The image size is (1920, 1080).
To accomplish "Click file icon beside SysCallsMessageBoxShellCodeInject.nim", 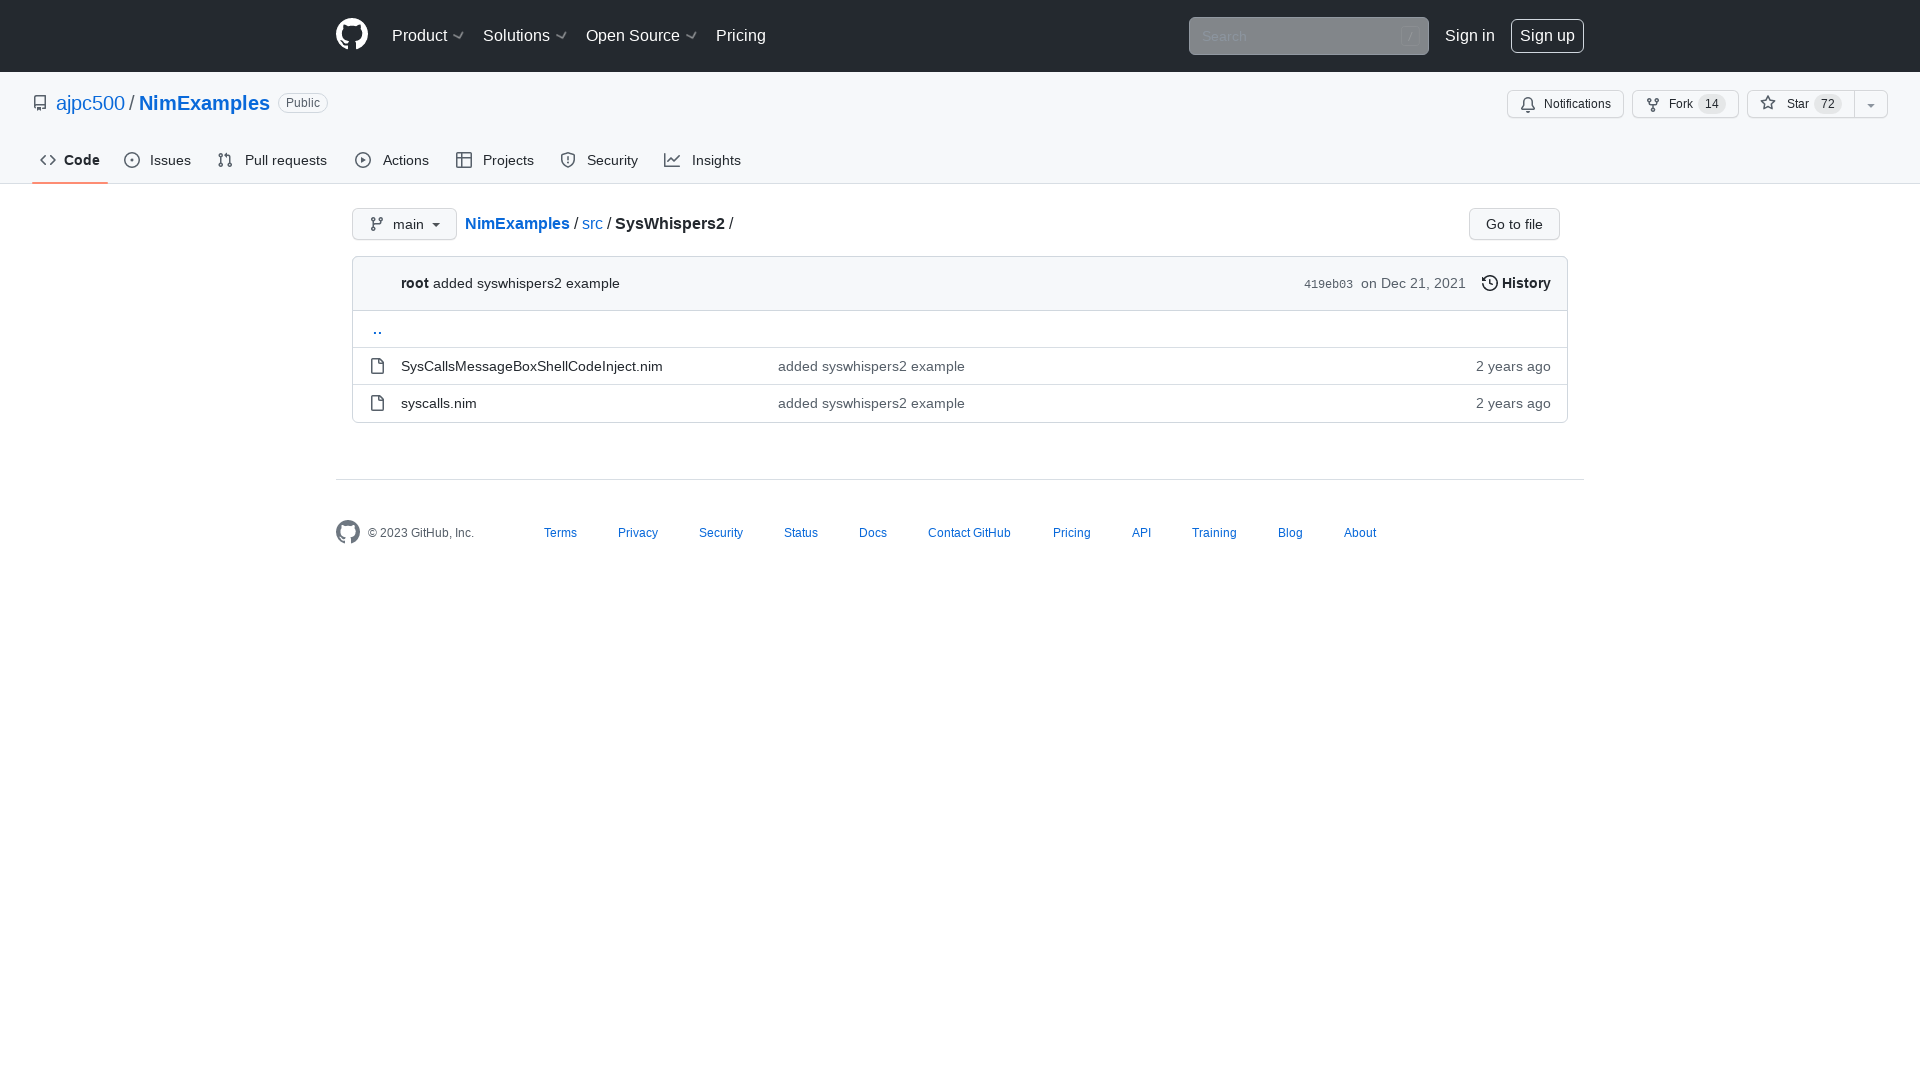I will tap(377, 366).
